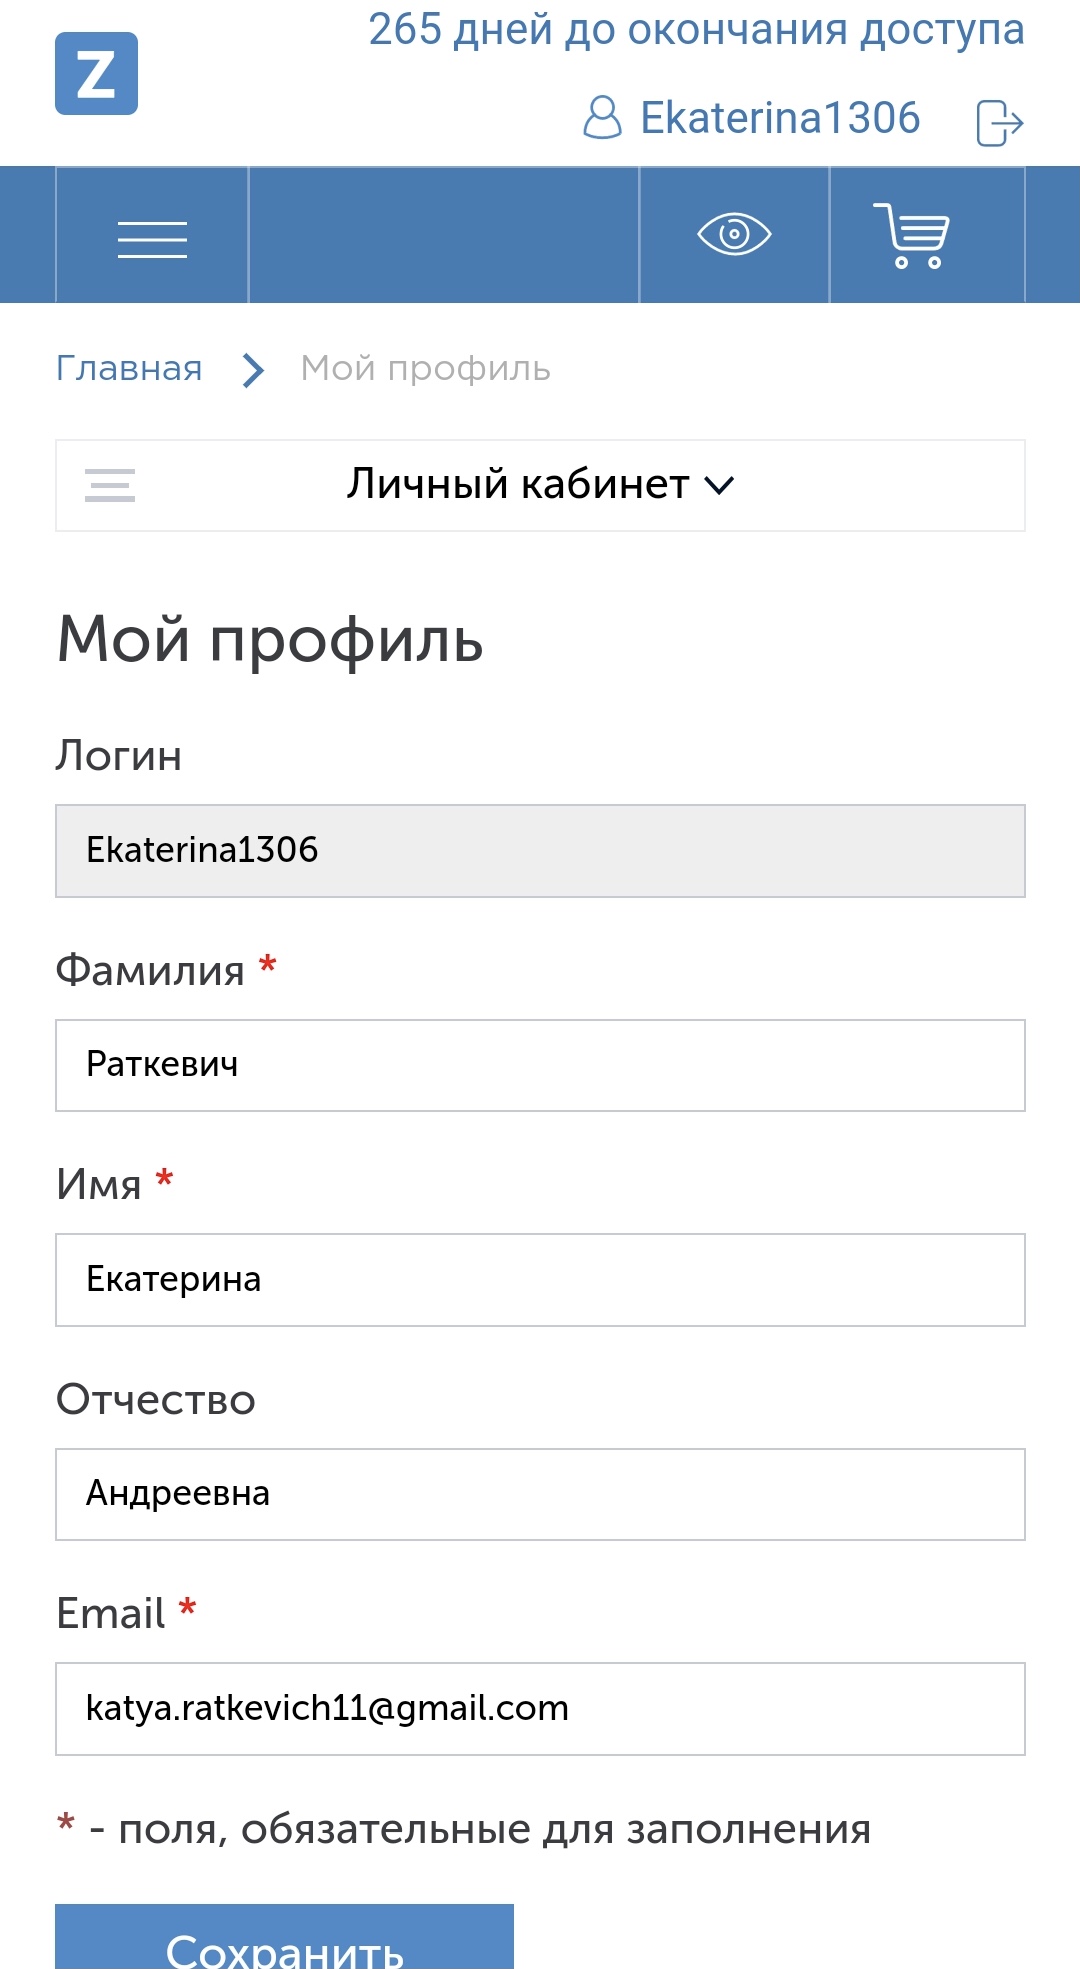
Task: Focus the Имя text field
Action: point(540,1280)
